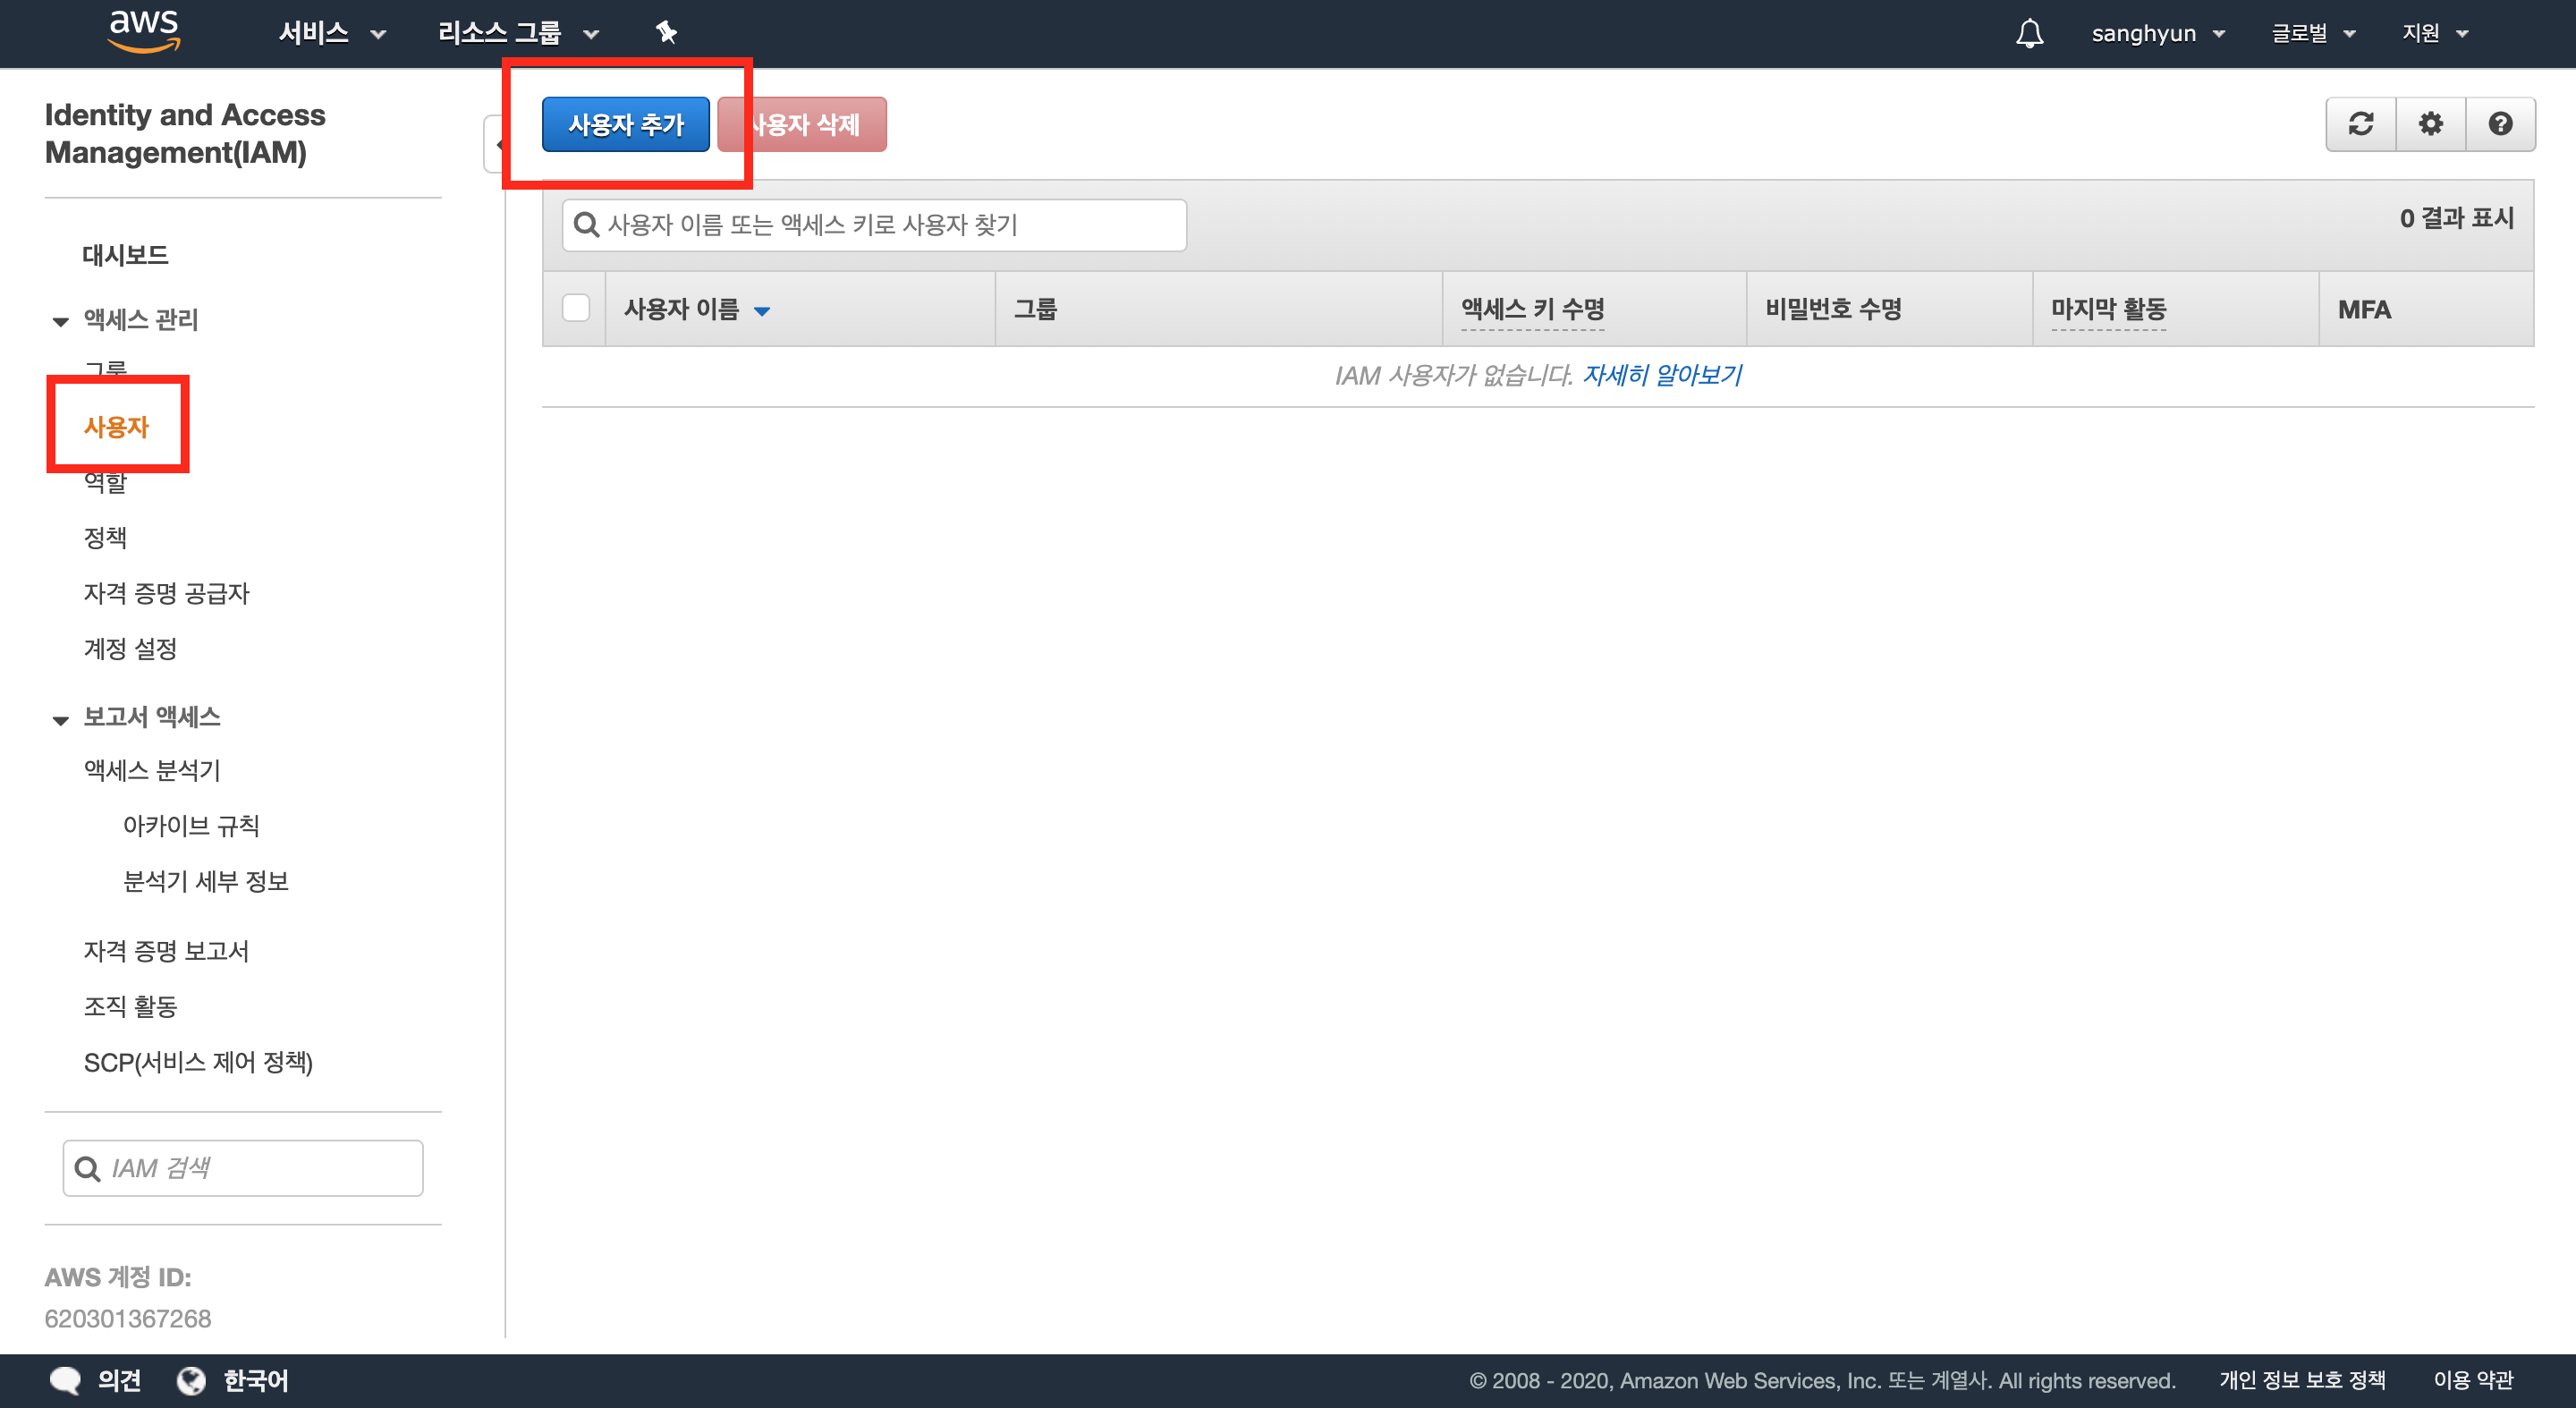Collapse the 보고서 액세스 section
The image size is (2576, 1408).
click(60, 719)
